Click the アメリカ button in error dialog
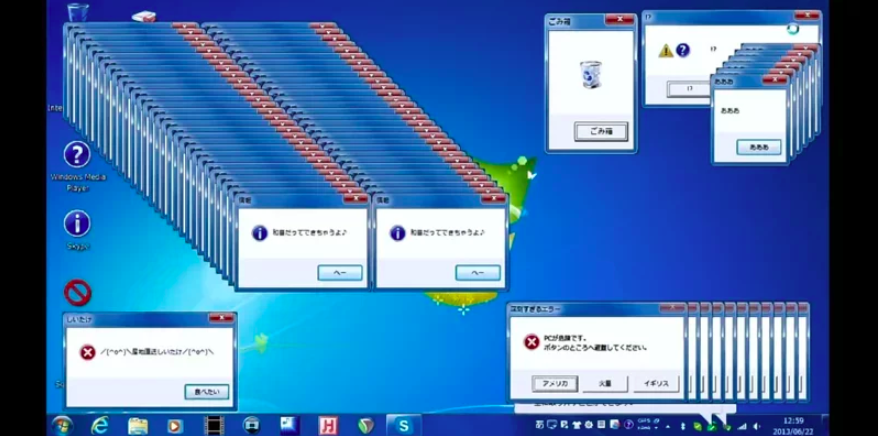Screen dimensions: 879x436 point(555,384)
